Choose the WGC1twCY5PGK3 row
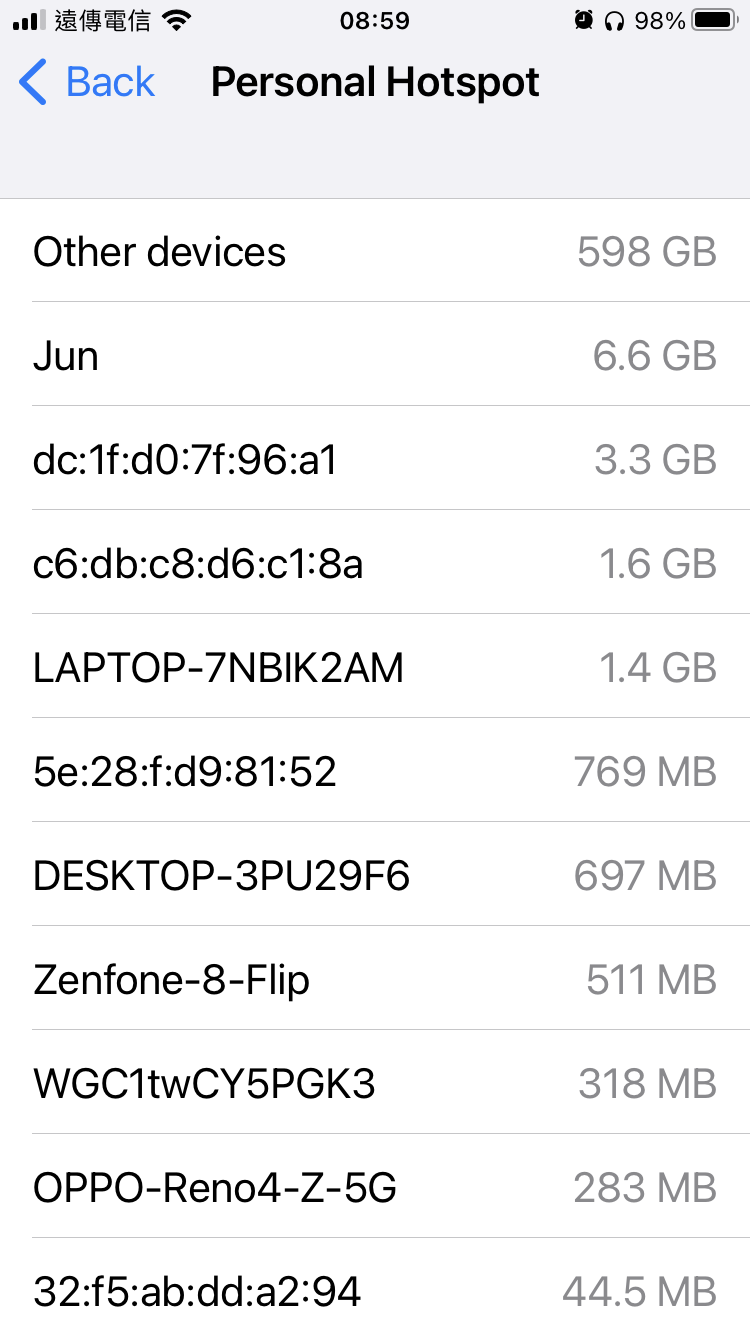This screenshot has width=750, height=1334. click(x=375, y=1084)
